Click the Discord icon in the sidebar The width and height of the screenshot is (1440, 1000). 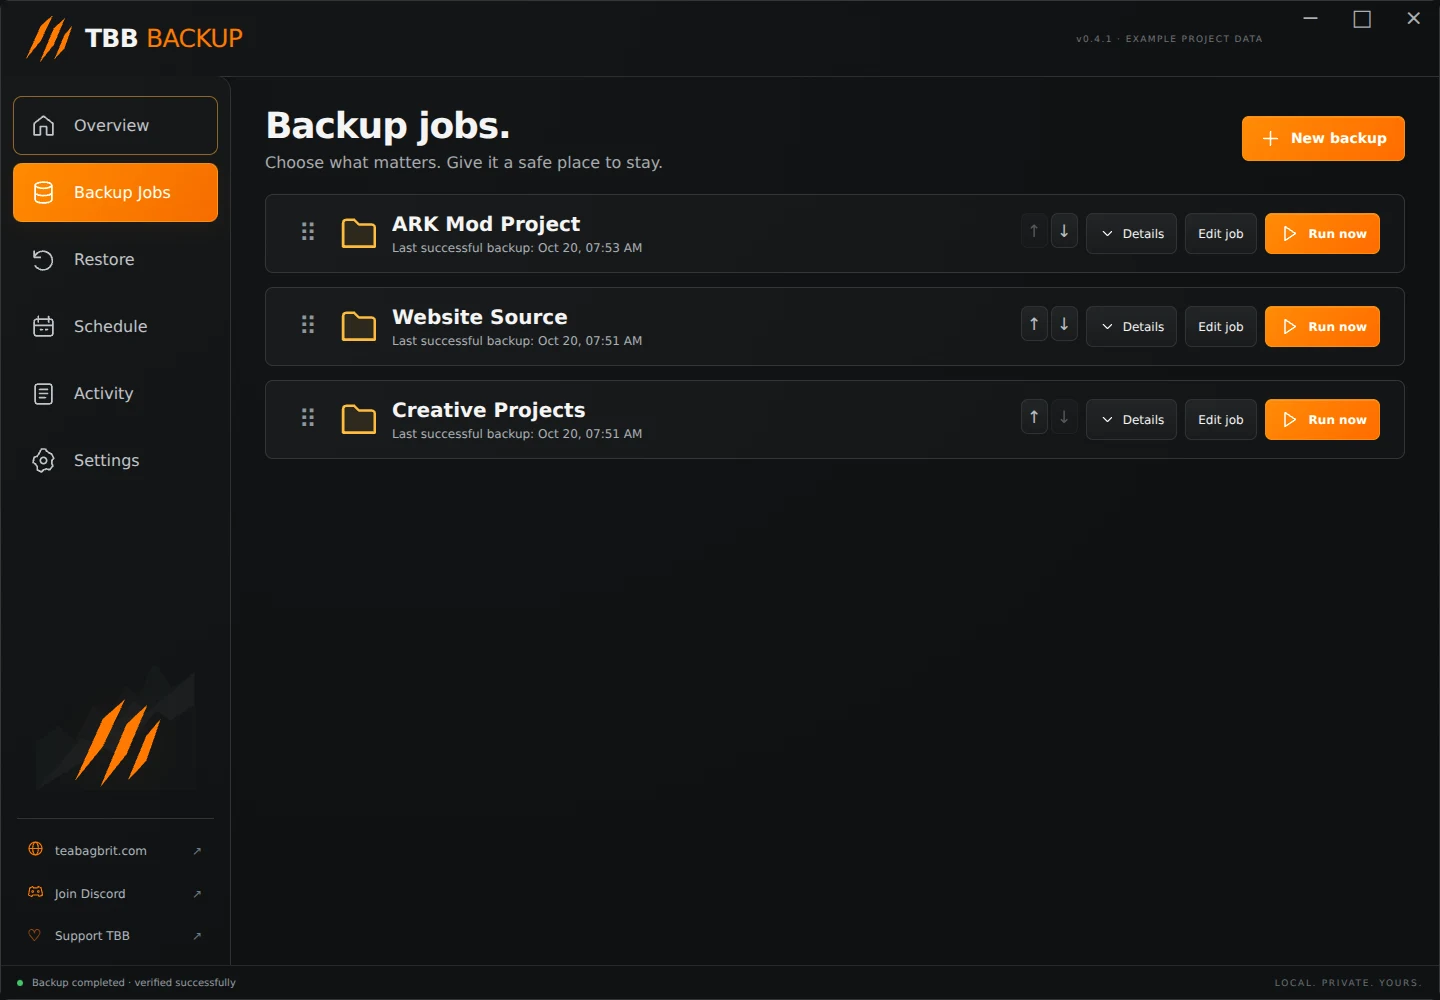[x=35, y=892]
